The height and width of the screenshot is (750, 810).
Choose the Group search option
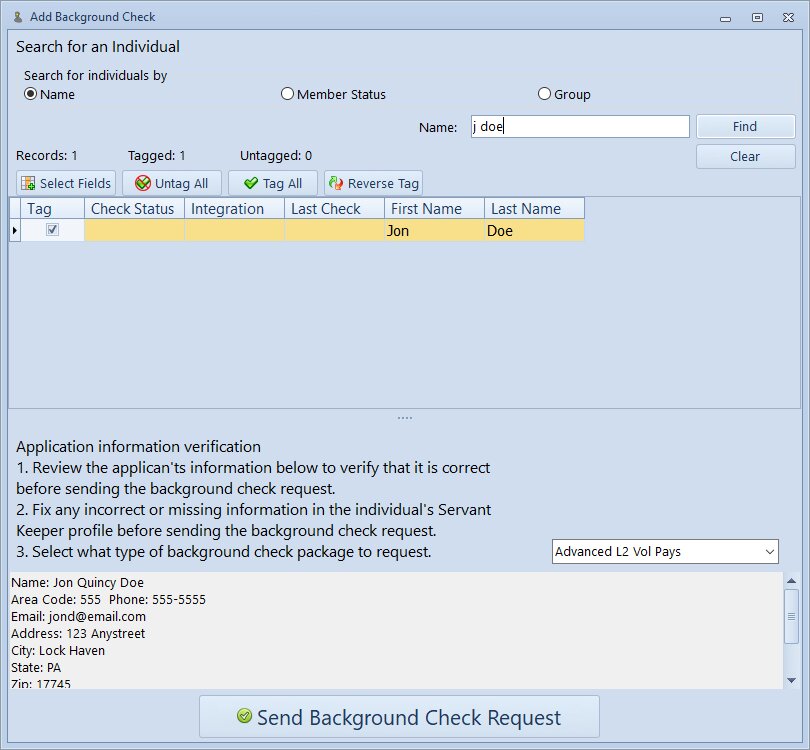(544, 94)
